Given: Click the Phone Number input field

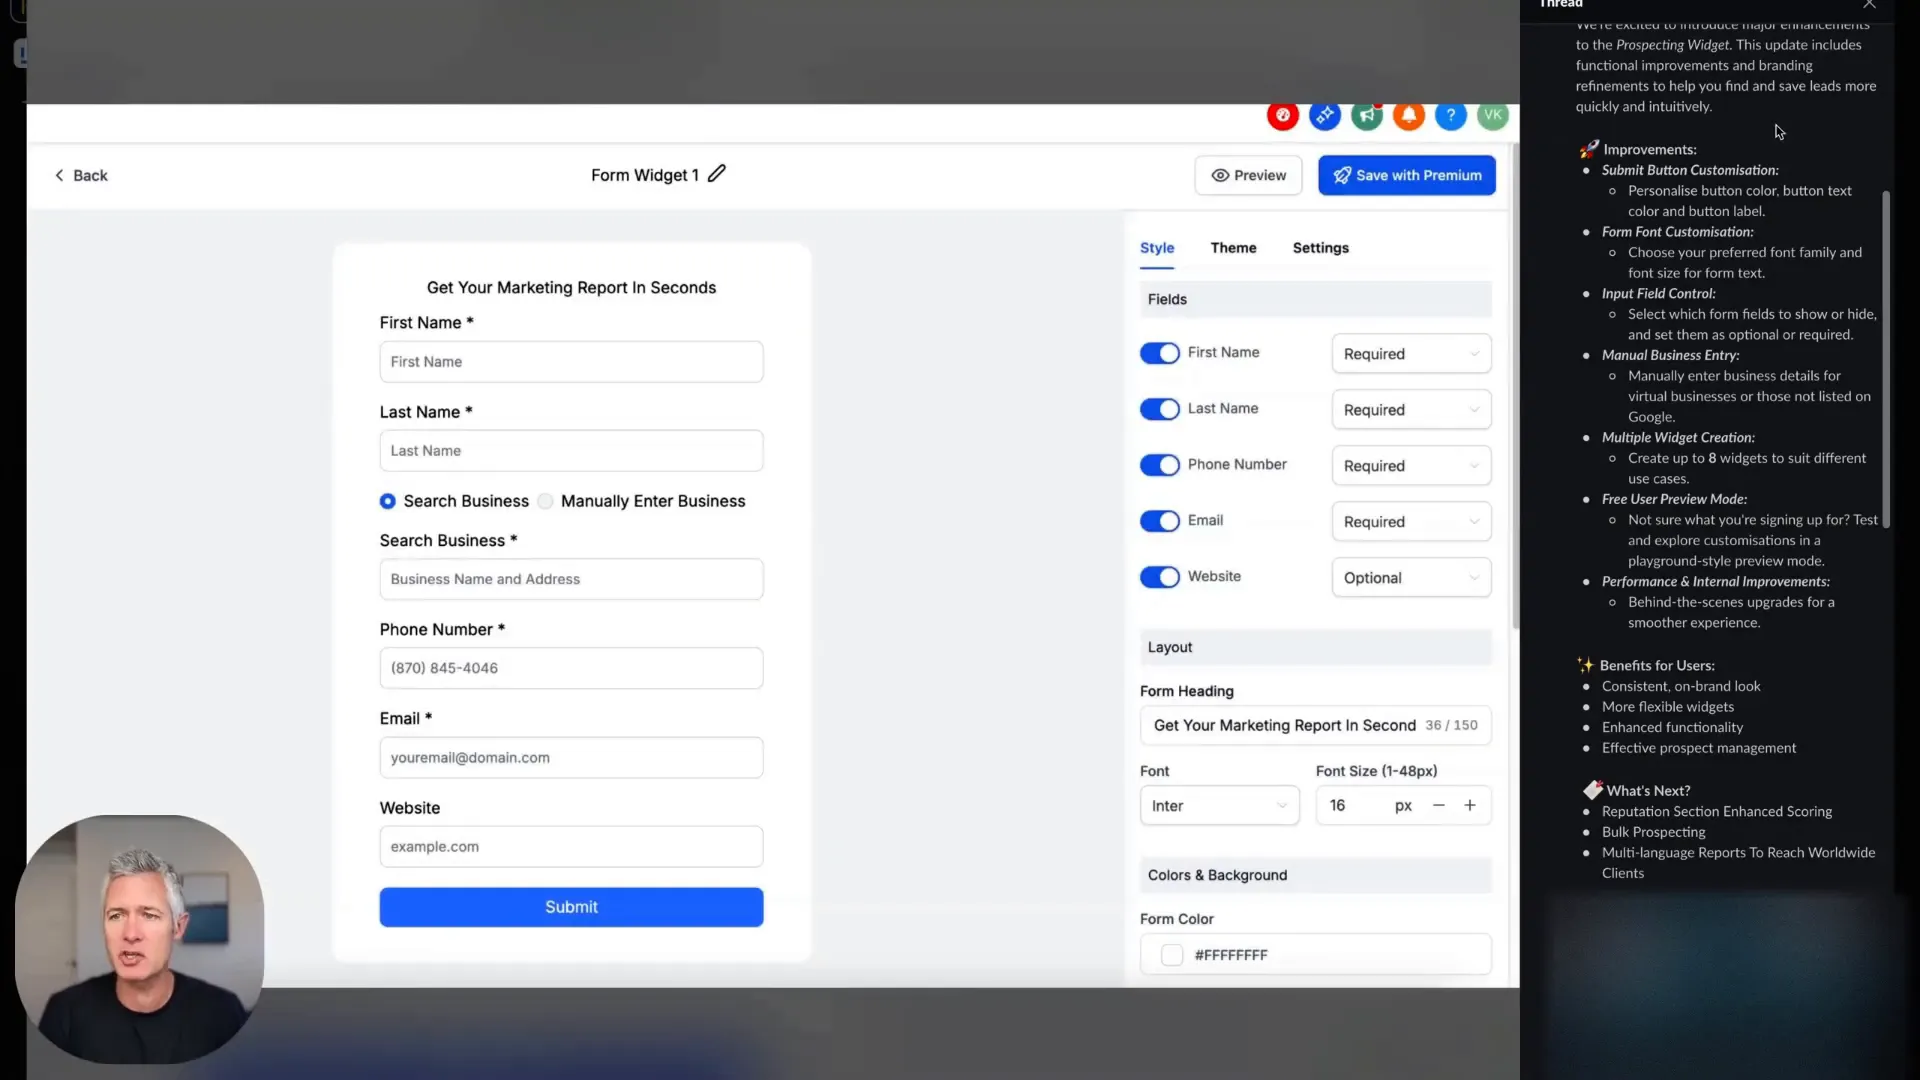Looking at the screenshot, I should coord(571,668).
